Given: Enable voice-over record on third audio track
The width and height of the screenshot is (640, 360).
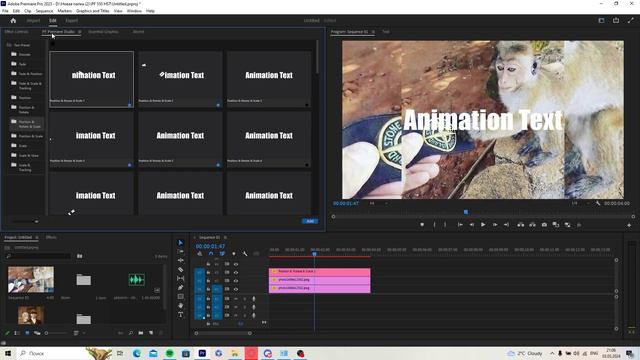Looking at the screenshot, I should 253,316.
